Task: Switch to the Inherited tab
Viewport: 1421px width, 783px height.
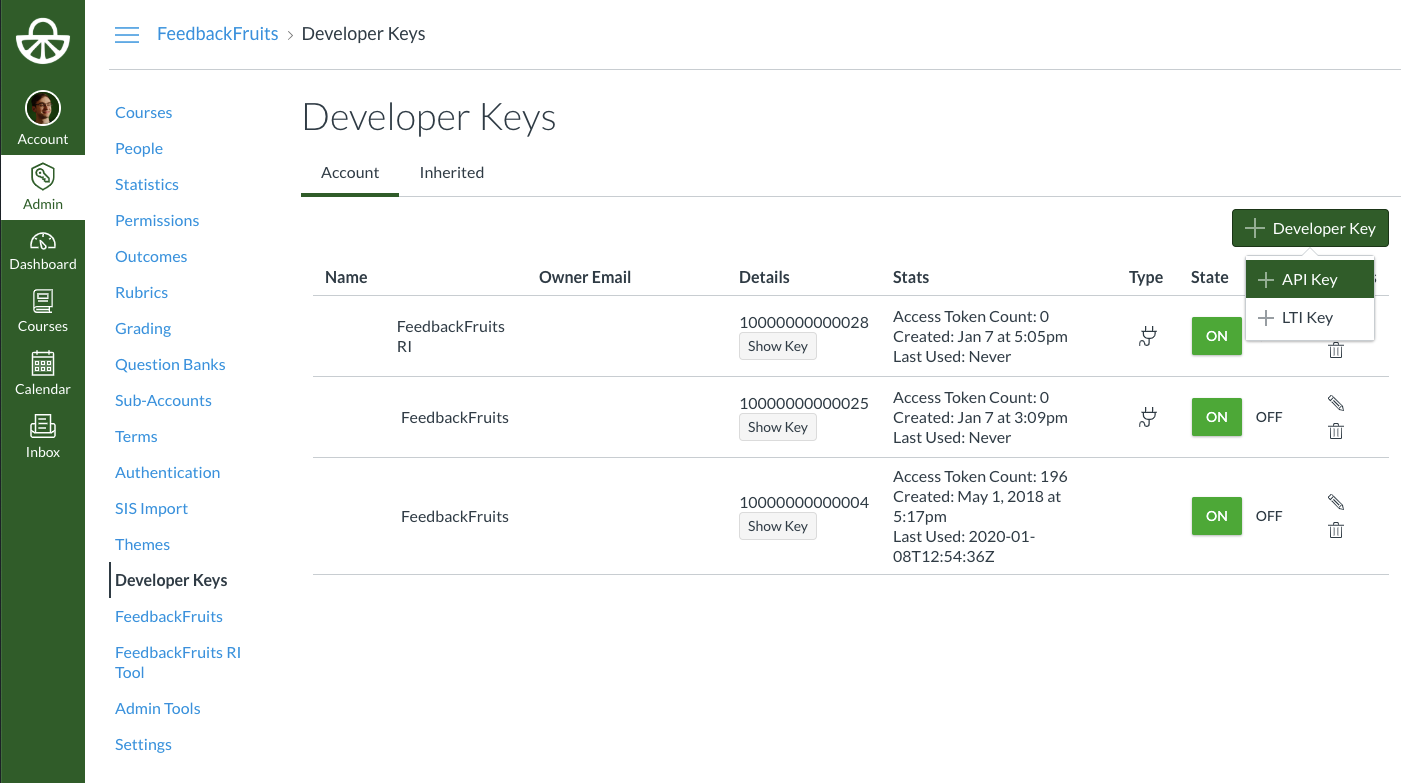Action: click(x=452, y=173)
